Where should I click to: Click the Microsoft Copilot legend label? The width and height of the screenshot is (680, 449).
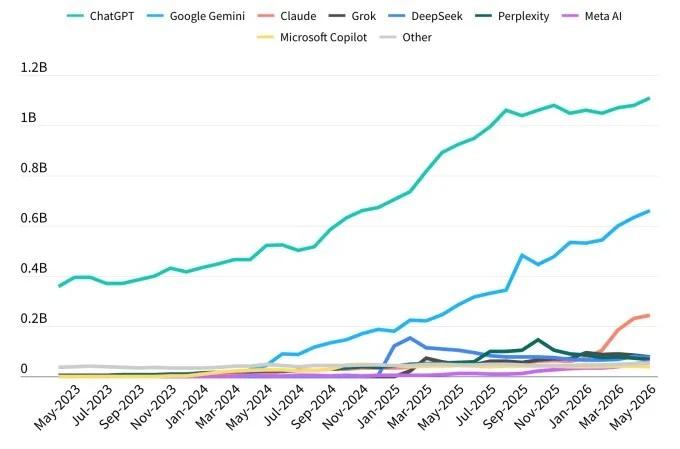(x=324, y=37)
